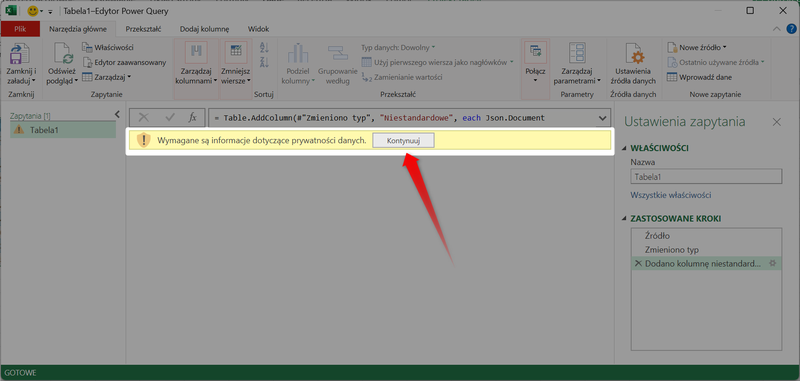Click the fx function icon
The height and width of the screenshot is (381, 800).
192,117
